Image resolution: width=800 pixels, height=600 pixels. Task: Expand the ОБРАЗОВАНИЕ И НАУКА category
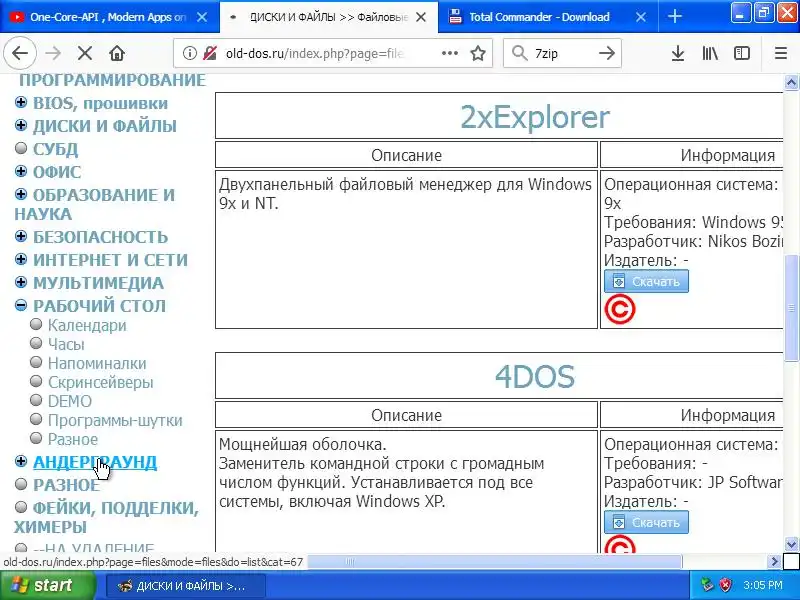point(21,194)
